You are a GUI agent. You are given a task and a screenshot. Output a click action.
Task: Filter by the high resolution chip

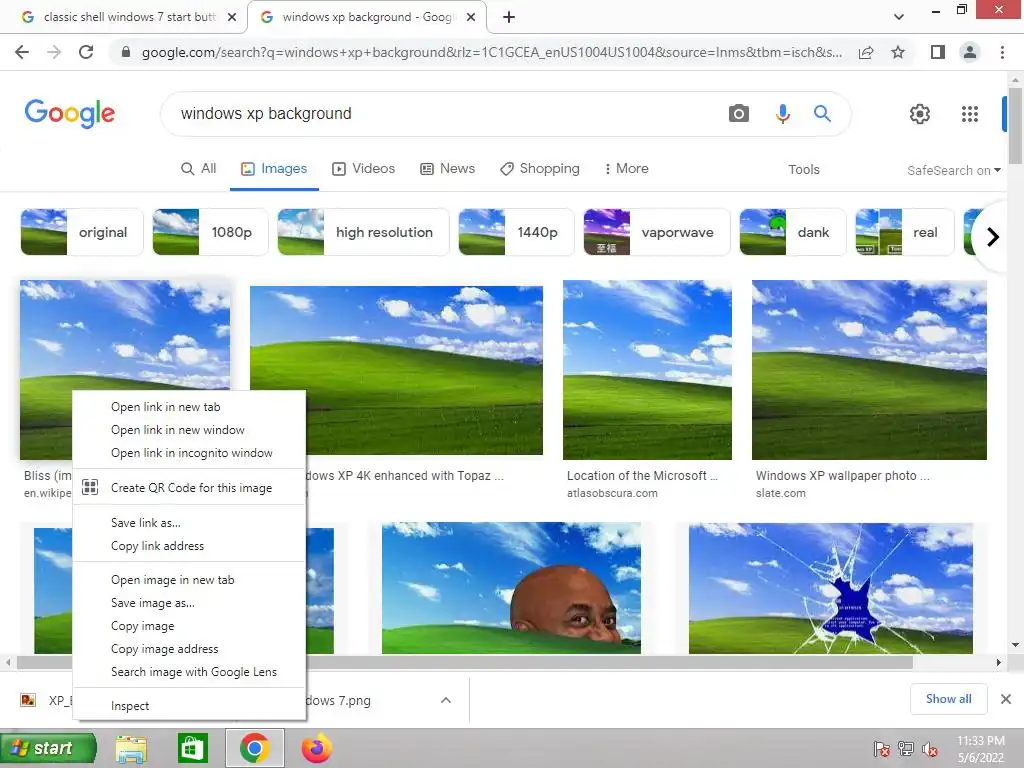point(363,232)
